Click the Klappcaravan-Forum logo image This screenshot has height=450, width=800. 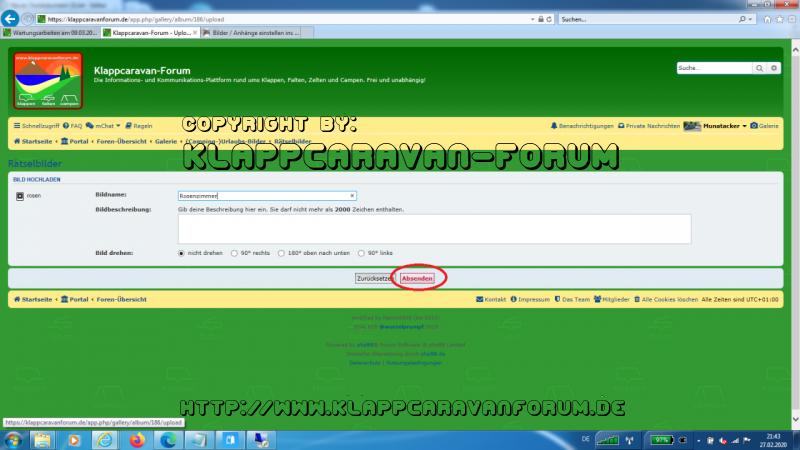click(48, 81)
